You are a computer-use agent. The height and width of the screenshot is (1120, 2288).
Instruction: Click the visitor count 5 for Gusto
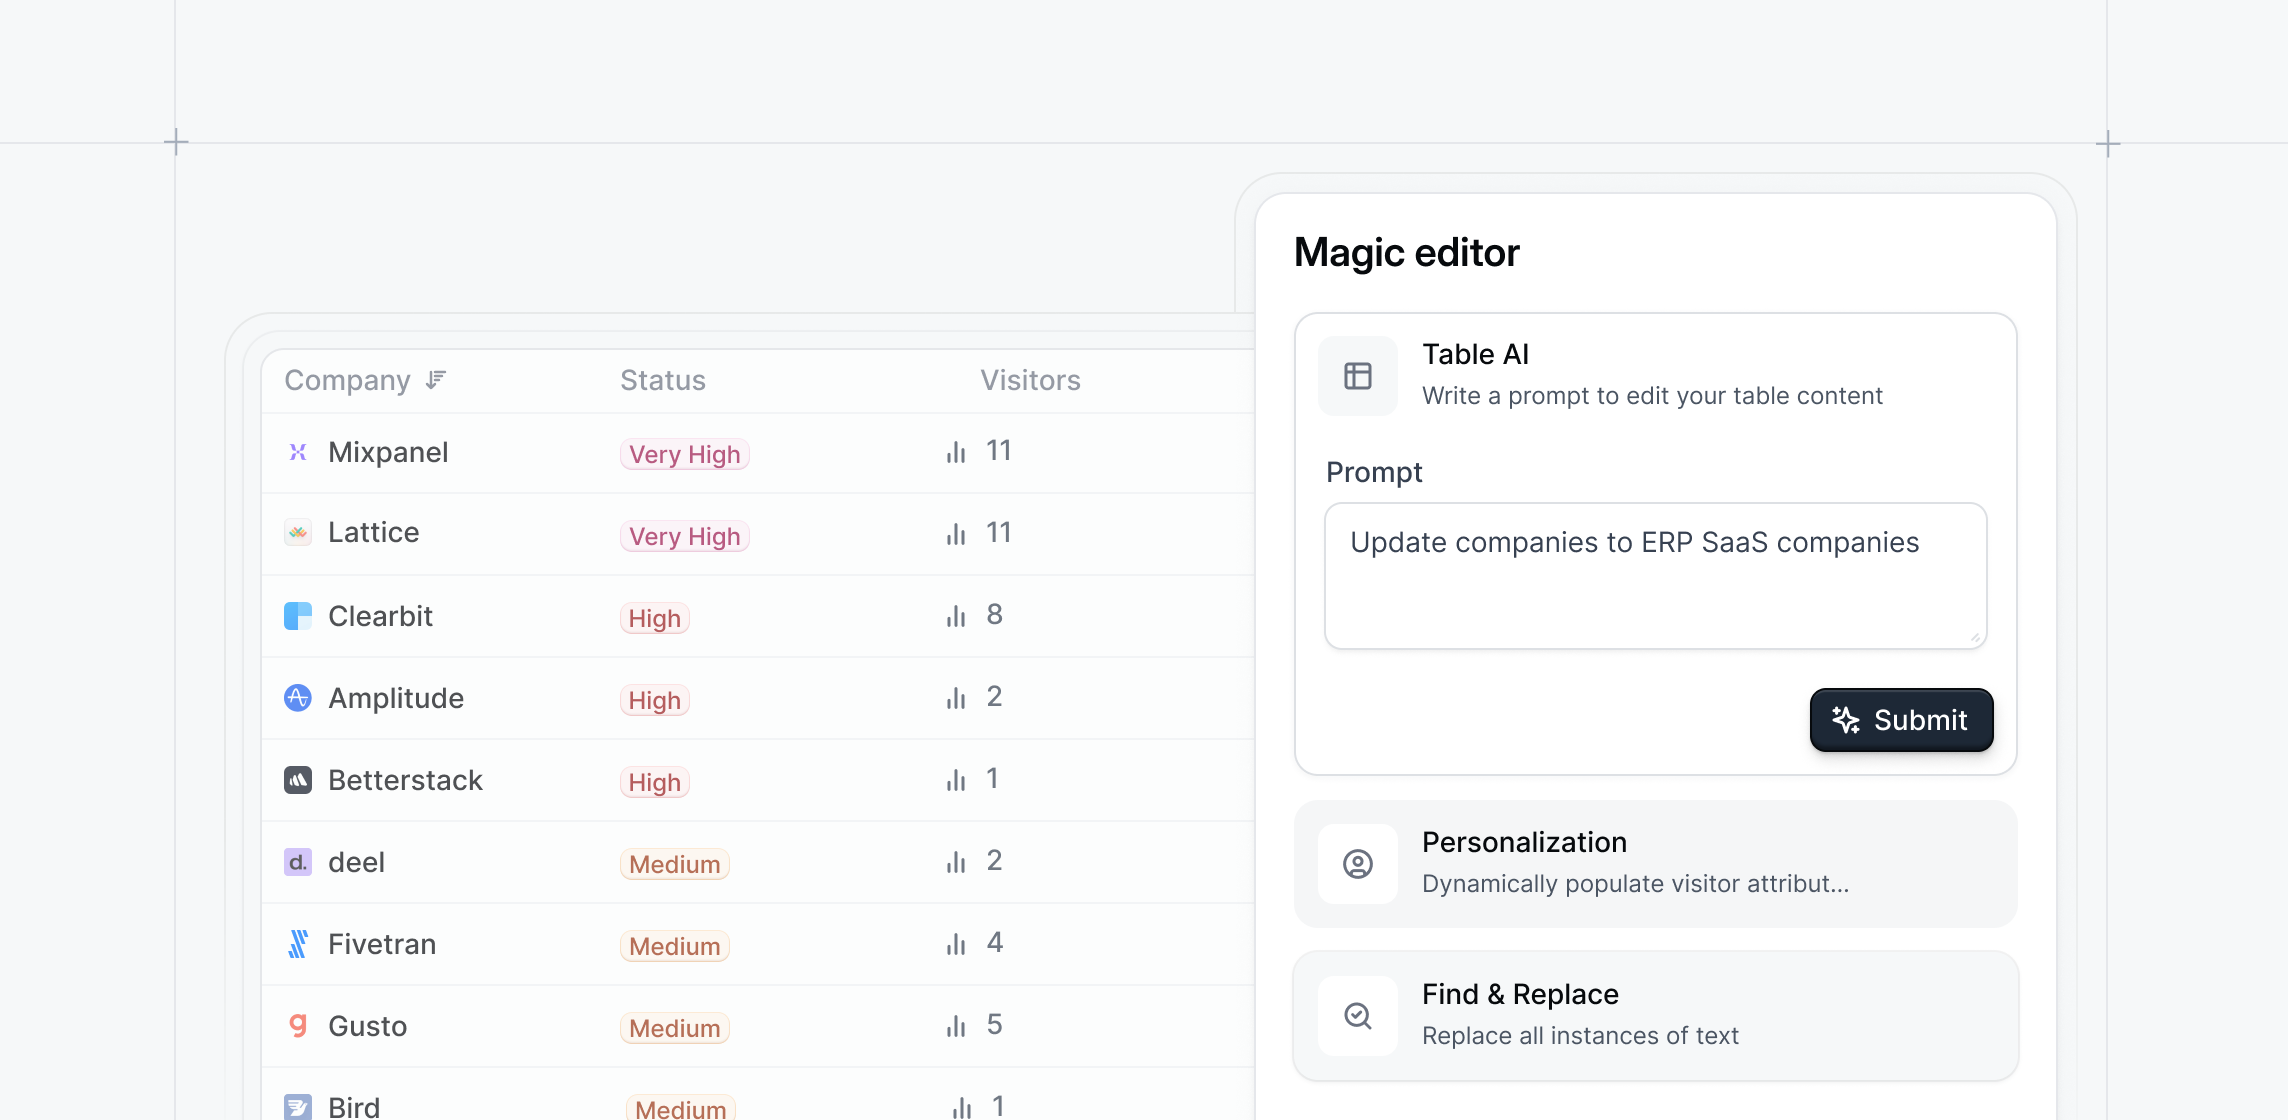[x=994, y=1024]
